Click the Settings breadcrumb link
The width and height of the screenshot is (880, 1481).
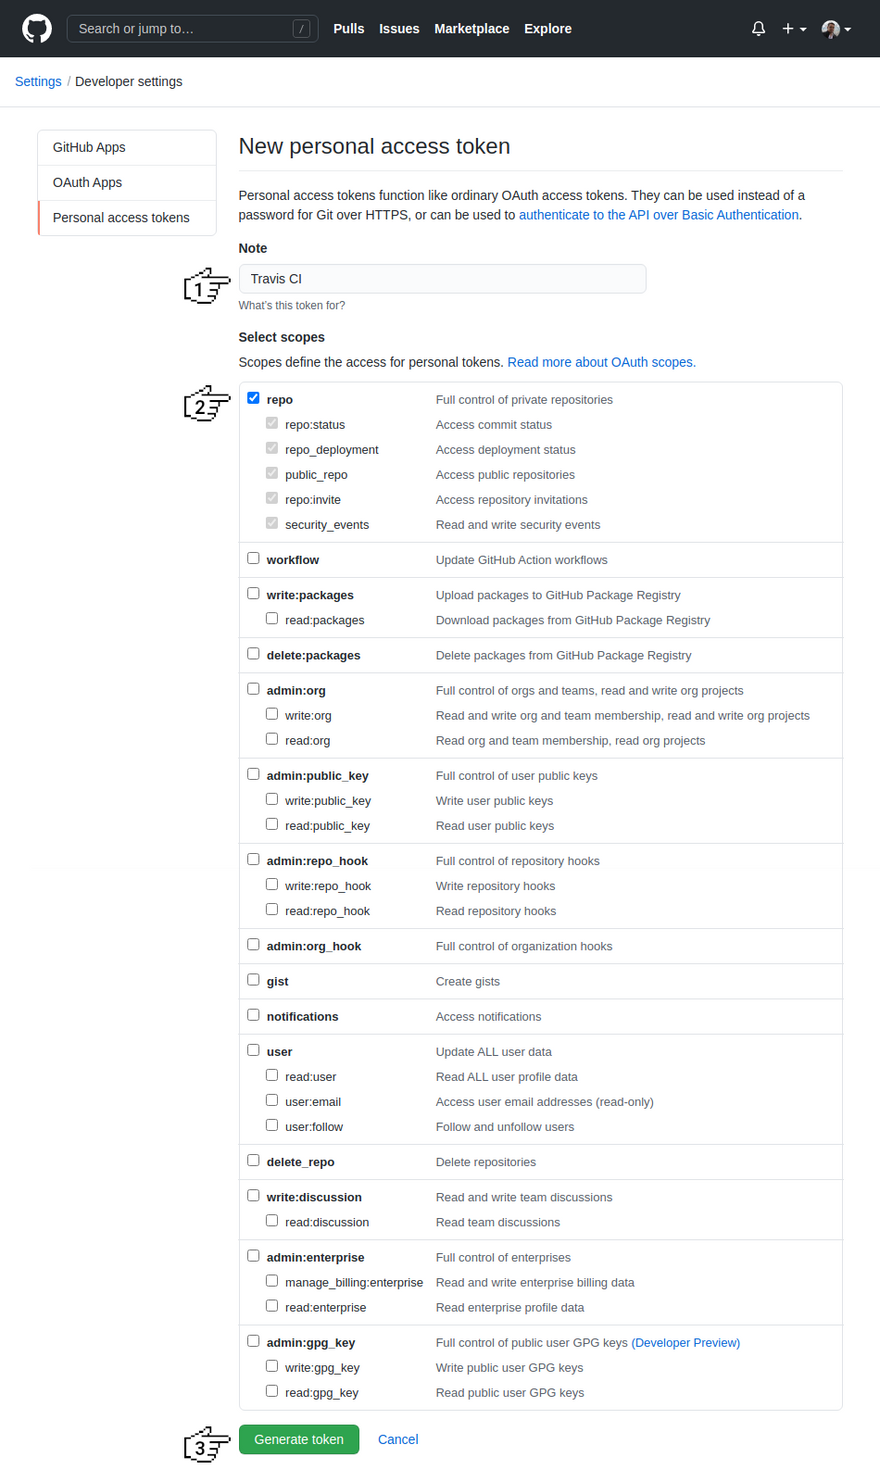pyautogui.click(x=38, y=81)
